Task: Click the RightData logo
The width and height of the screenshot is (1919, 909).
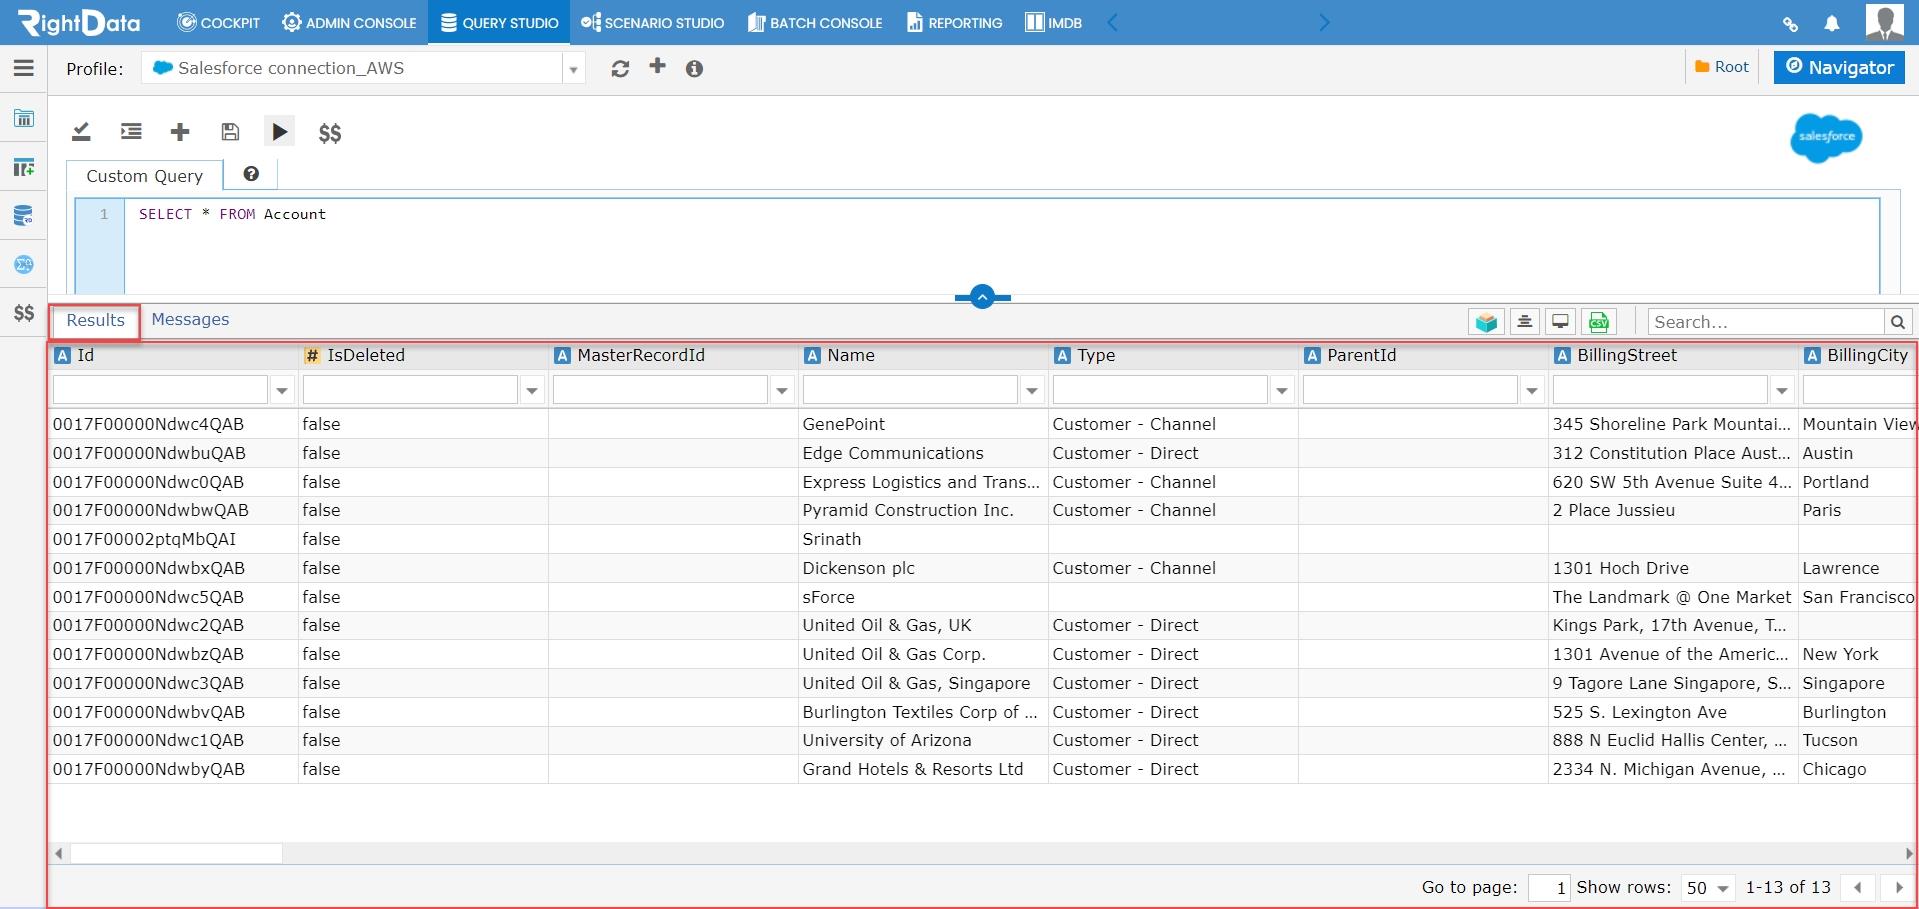Action: (x=79, y=22)
